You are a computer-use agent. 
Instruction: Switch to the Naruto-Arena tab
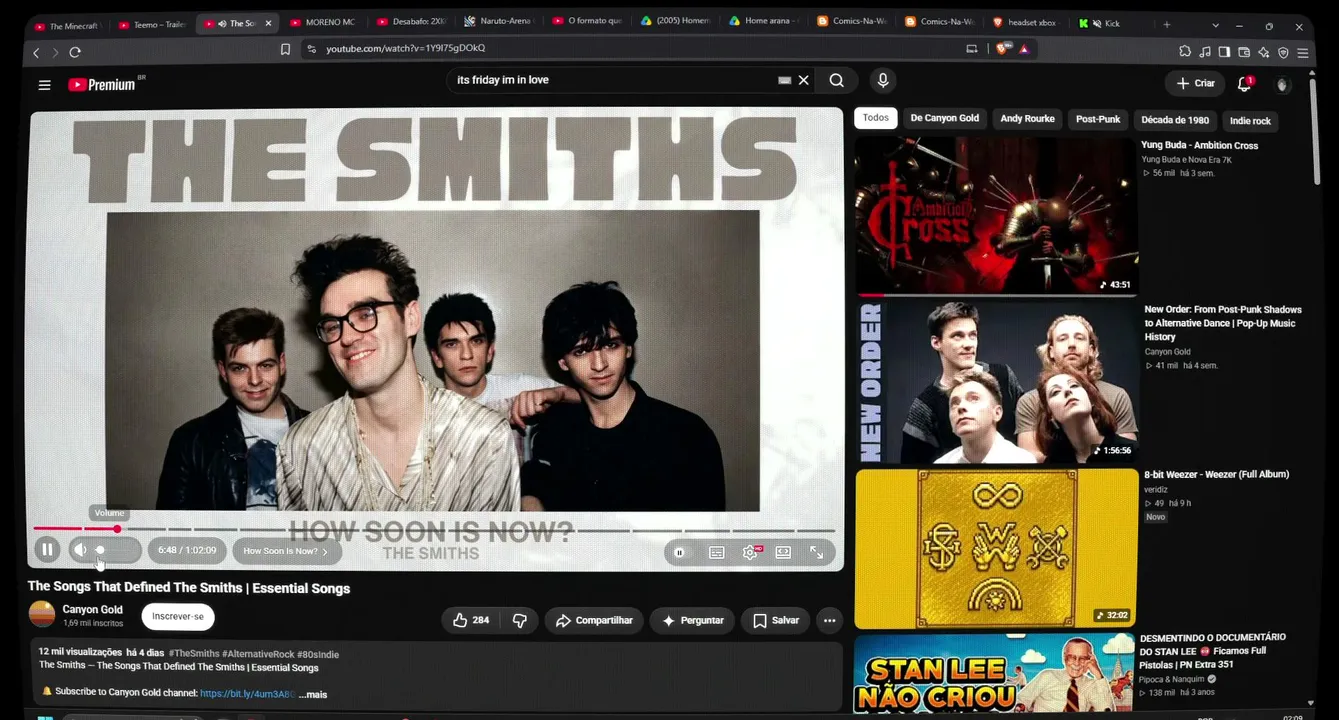[x=498, y=21]
